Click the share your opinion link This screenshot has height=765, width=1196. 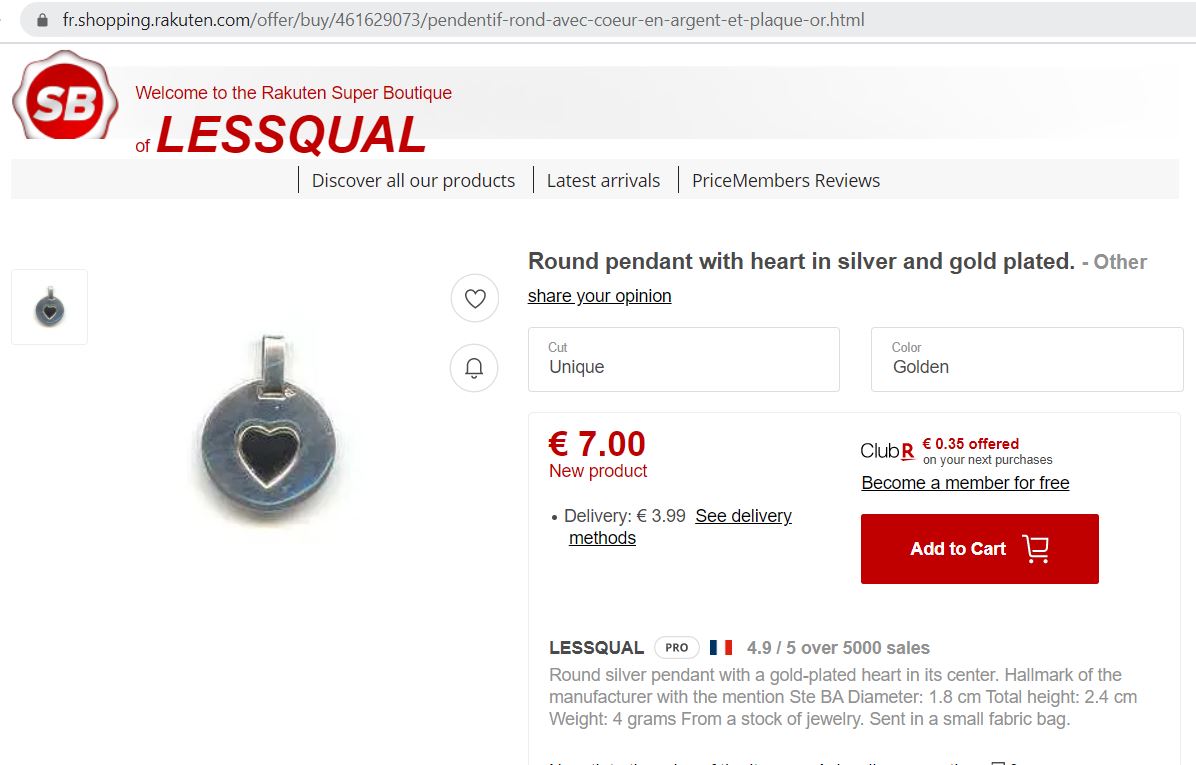600,296
